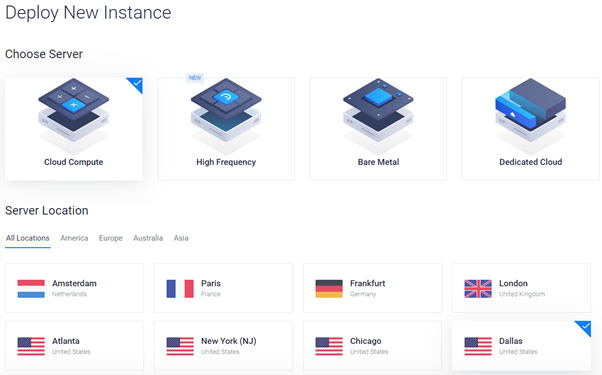Screen dimensions: 602x375
Task: Open the Australia locations tab
Action: 148,238
